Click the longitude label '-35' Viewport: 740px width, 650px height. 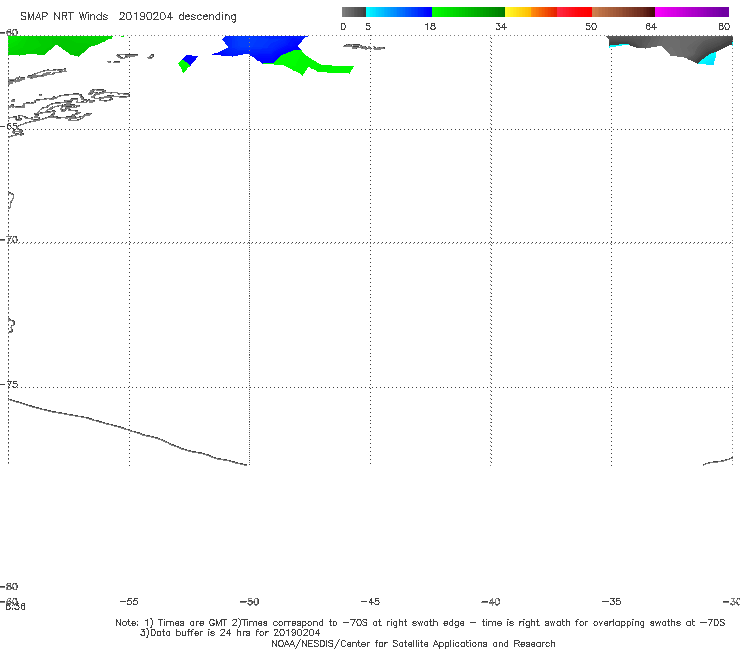pyautogui.click(x=612, y=601)
